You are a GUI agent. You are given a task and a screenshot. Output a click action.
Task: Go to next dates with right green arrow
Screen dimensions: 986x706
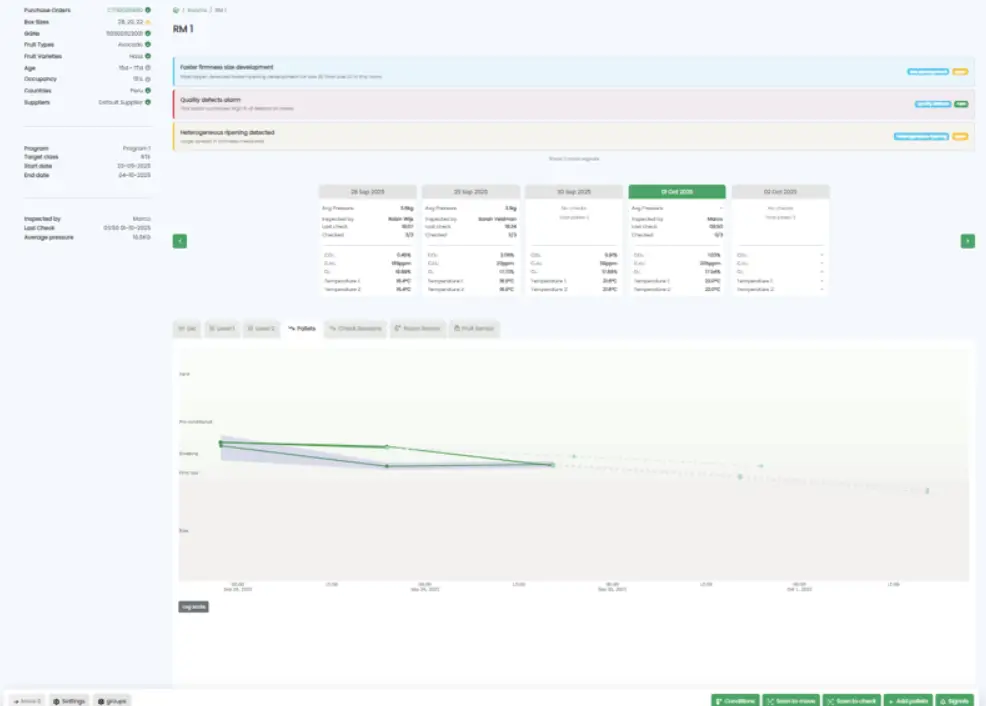(967, 241)
